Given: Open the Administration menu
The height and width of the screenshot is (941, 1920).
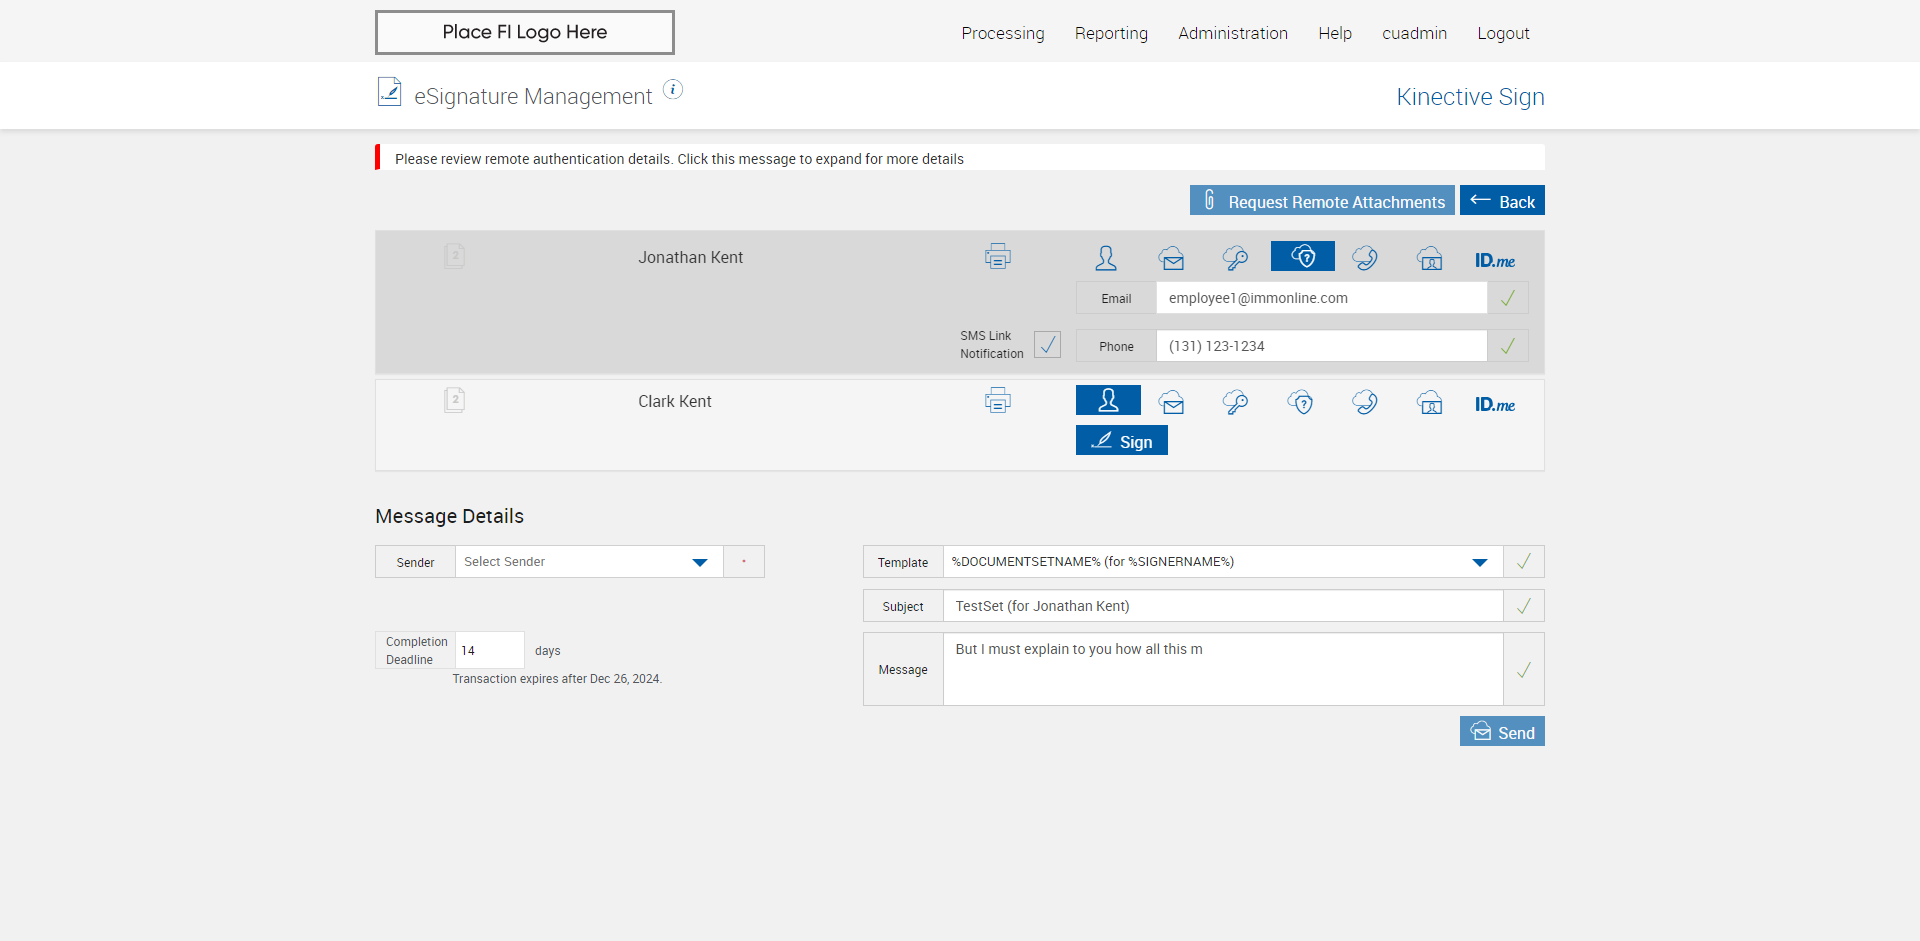Looking at the screenshot, I should coord(1233,33).
